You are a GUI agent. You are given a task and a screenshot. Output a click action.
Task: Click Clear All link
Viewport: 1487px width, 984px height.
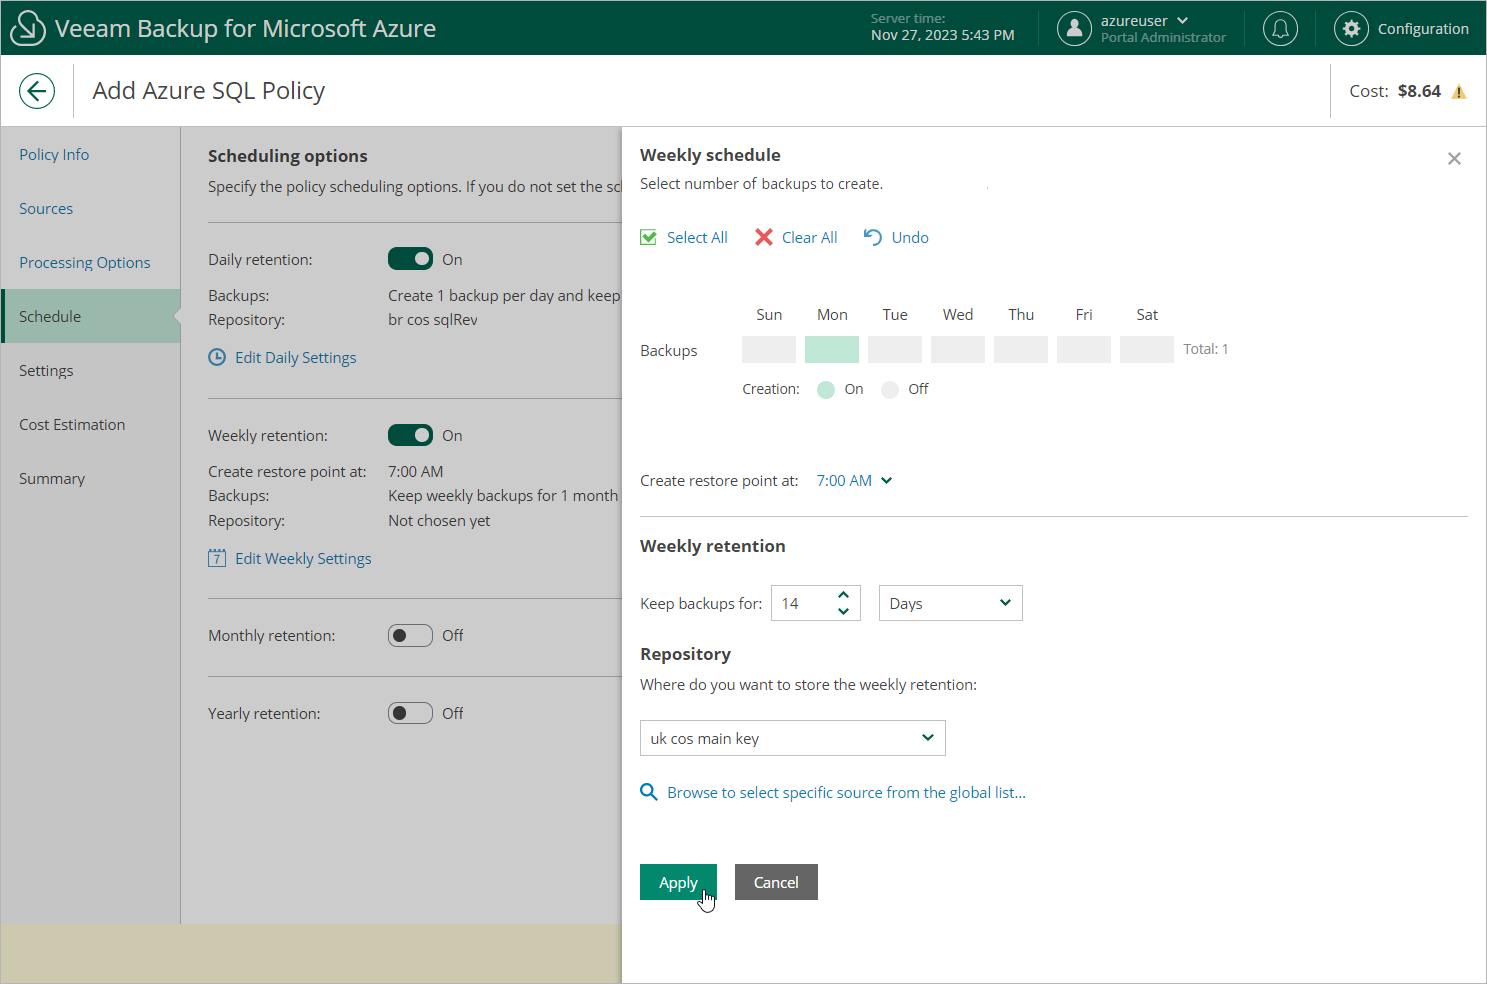(x=810, y=237)
